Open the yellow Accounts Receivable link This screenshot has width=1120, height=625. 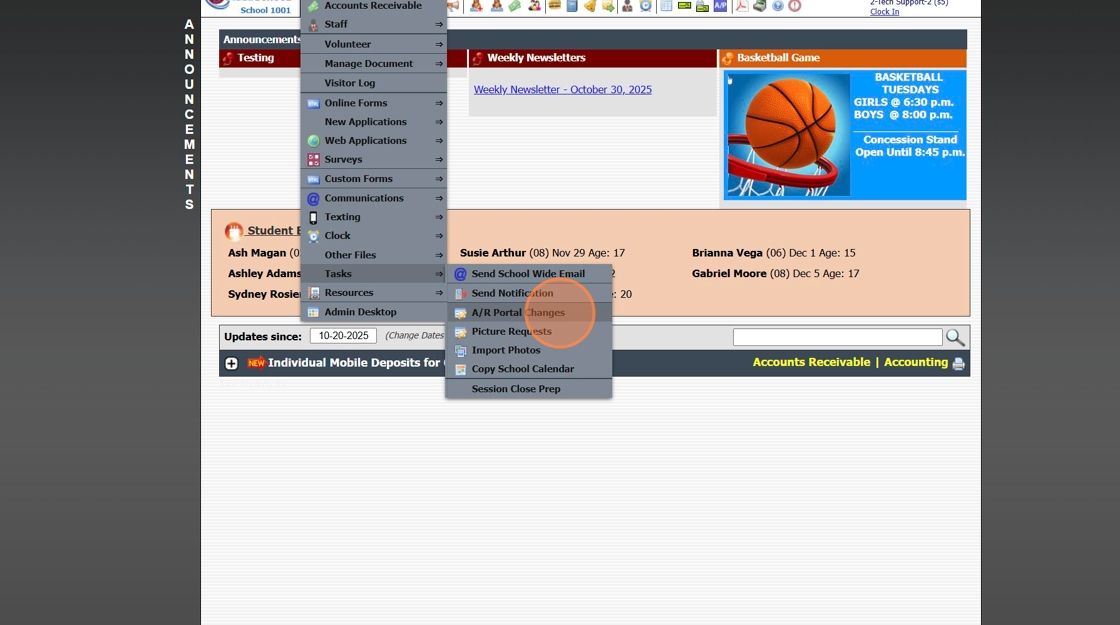pos(811,362)
